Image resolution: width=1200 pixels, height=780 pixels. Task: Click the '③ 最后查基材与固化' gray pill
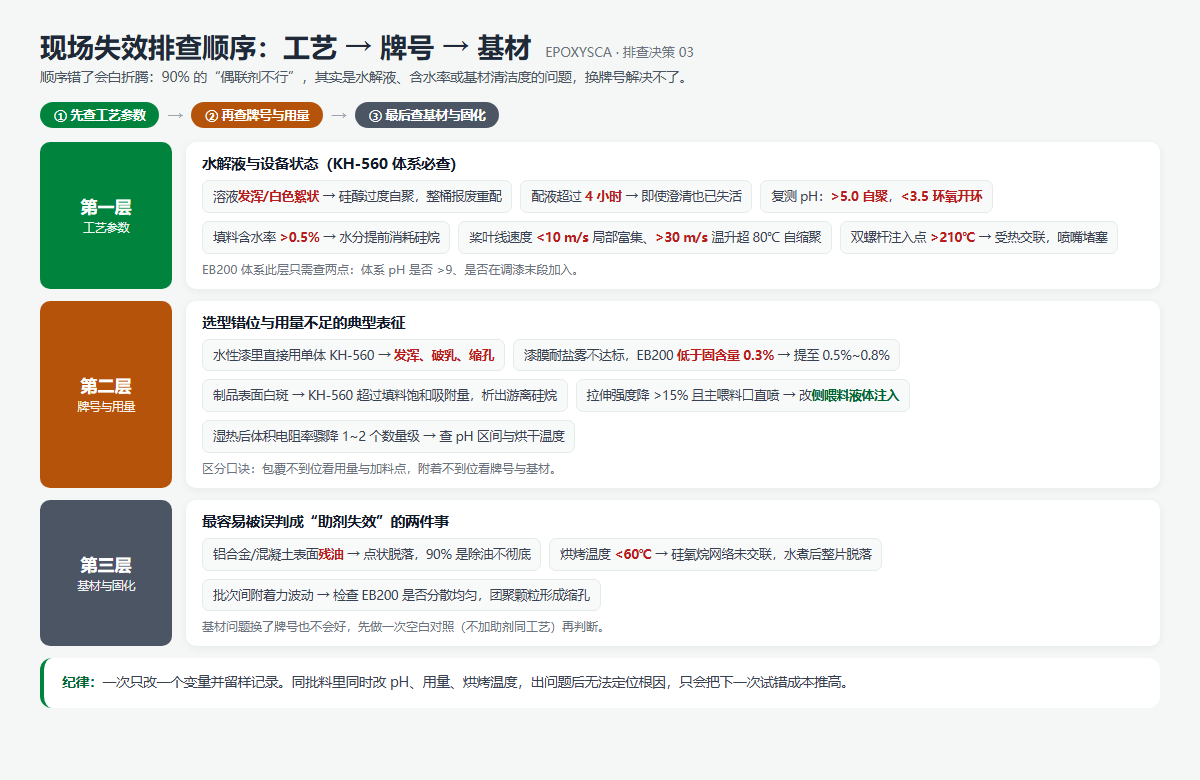point(427,115)
